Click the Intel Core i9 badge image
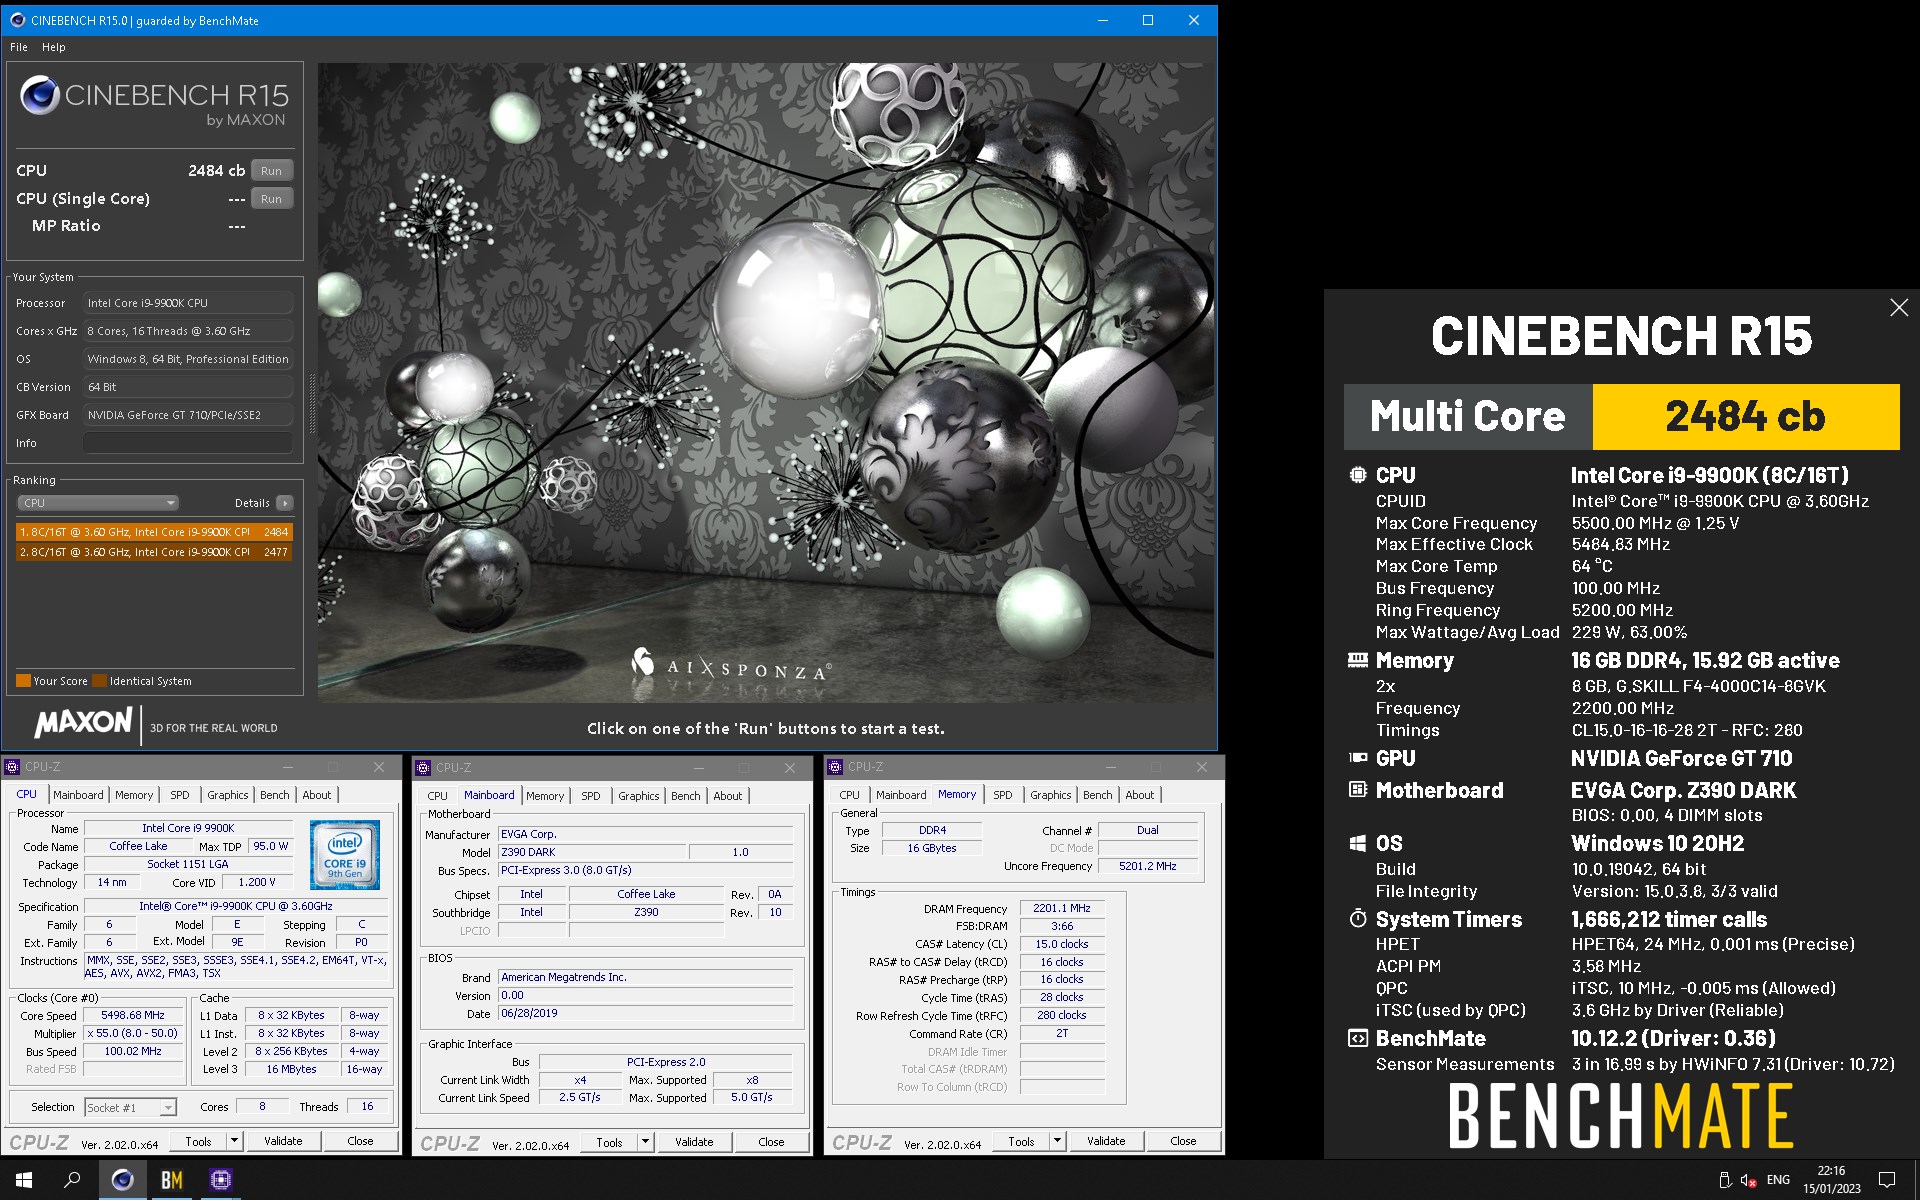 (x=345, y=855)
